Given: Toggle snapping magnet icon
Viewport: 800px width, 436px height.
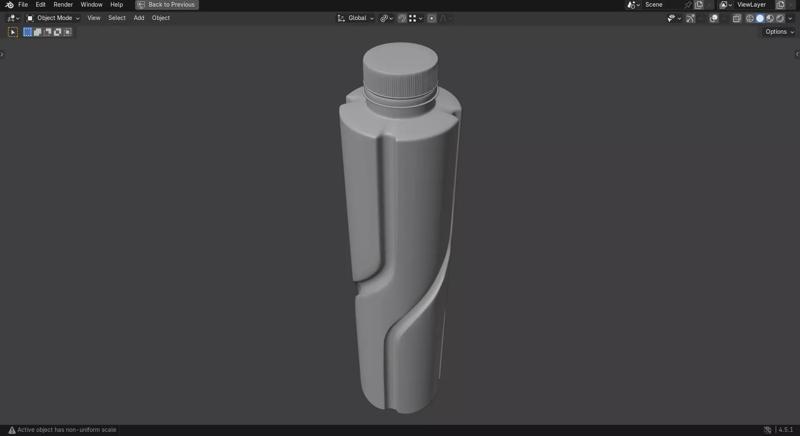Looking at the screenshot, I should click(x=402, y=18).
